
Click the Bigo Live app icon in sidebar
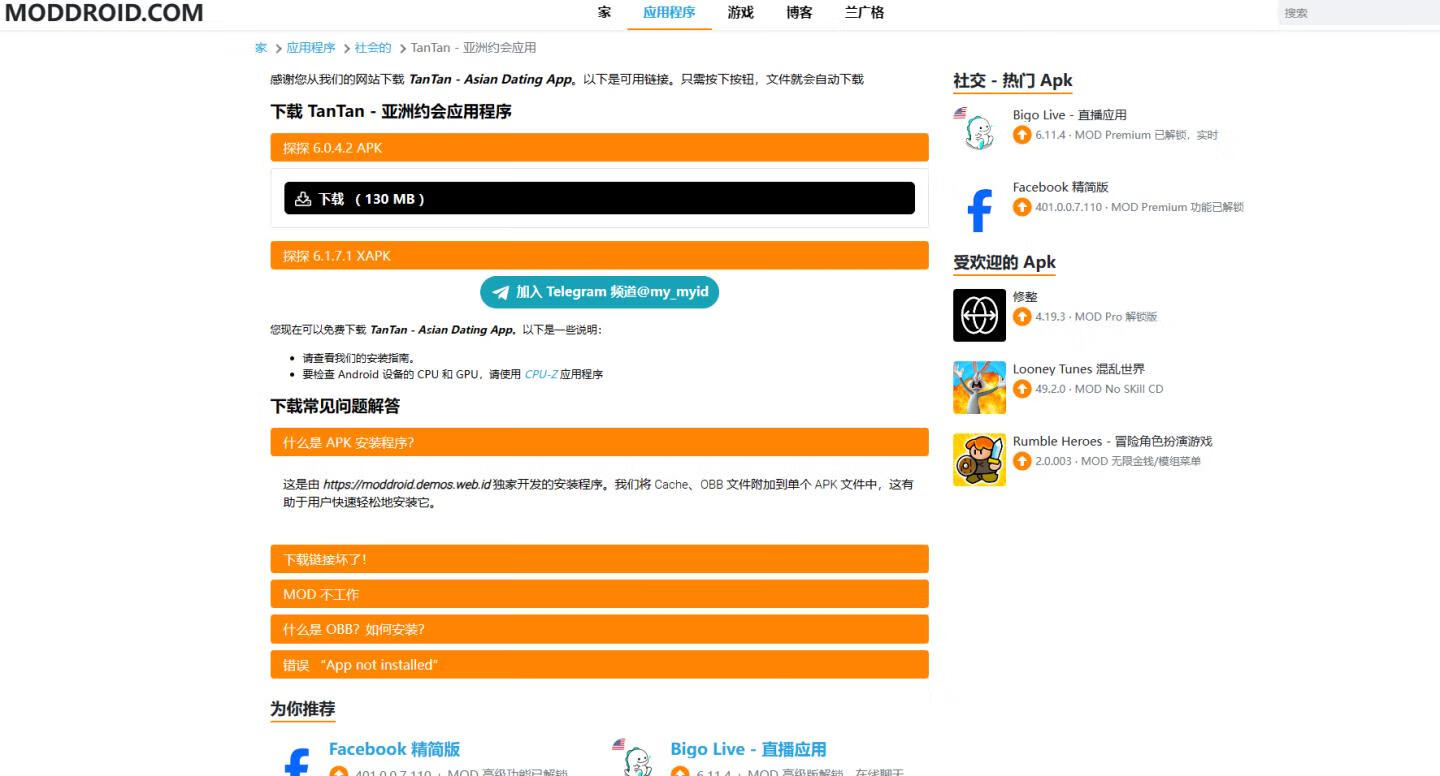pyautogui.click(x=979, y=129)
